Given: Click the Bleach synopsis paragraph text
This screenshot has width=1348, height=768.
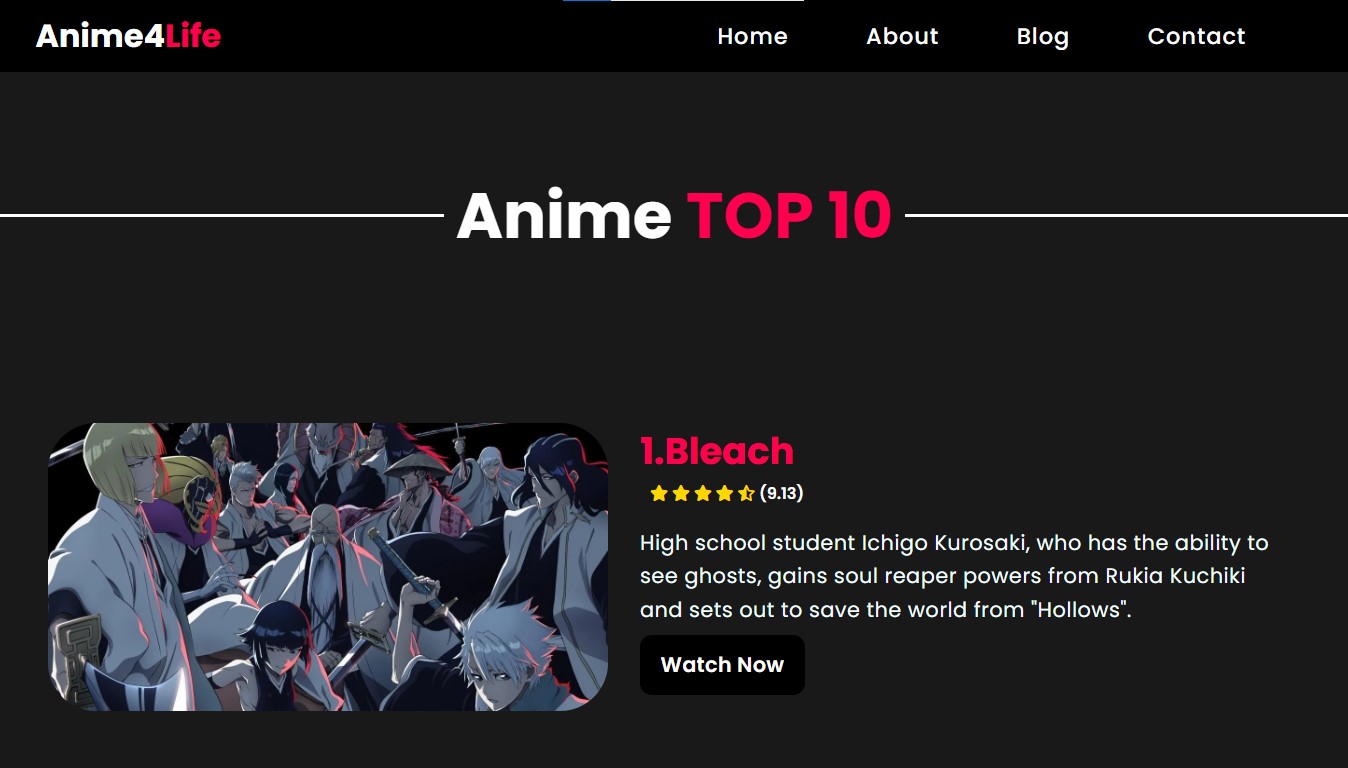Looking at the screenshot, I should (955, 576).
